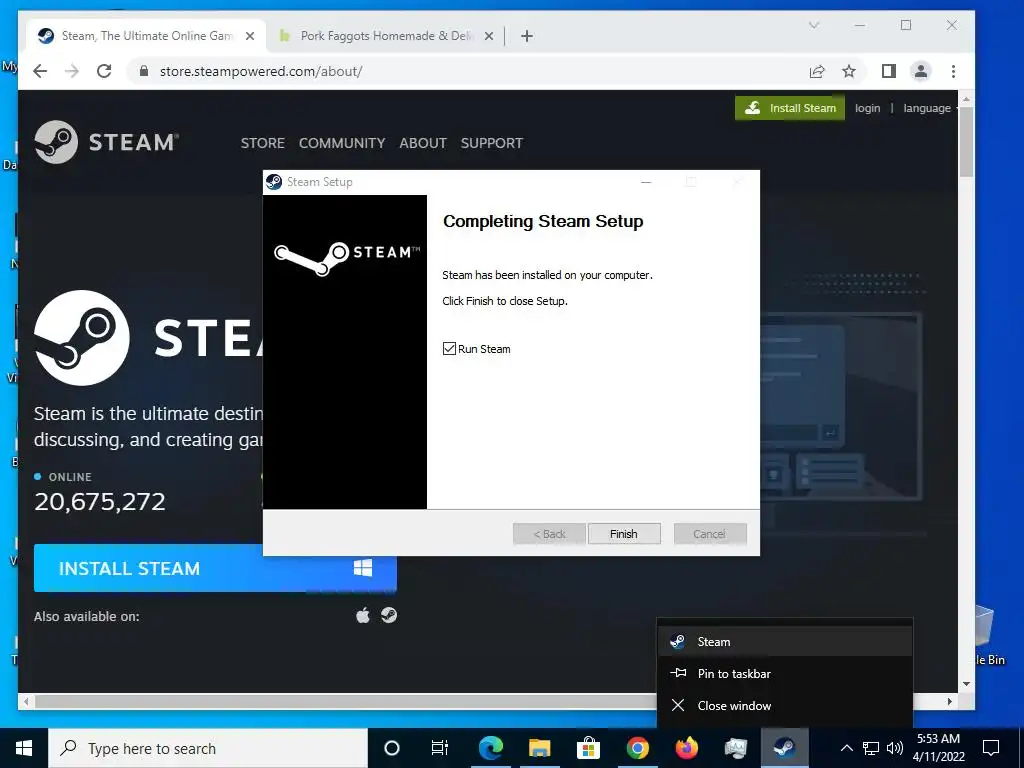Image resolution: width=1024 pixels, height=768 pixels.
Task: Open Chrome three-dot menu
Action: pos(953,71)
